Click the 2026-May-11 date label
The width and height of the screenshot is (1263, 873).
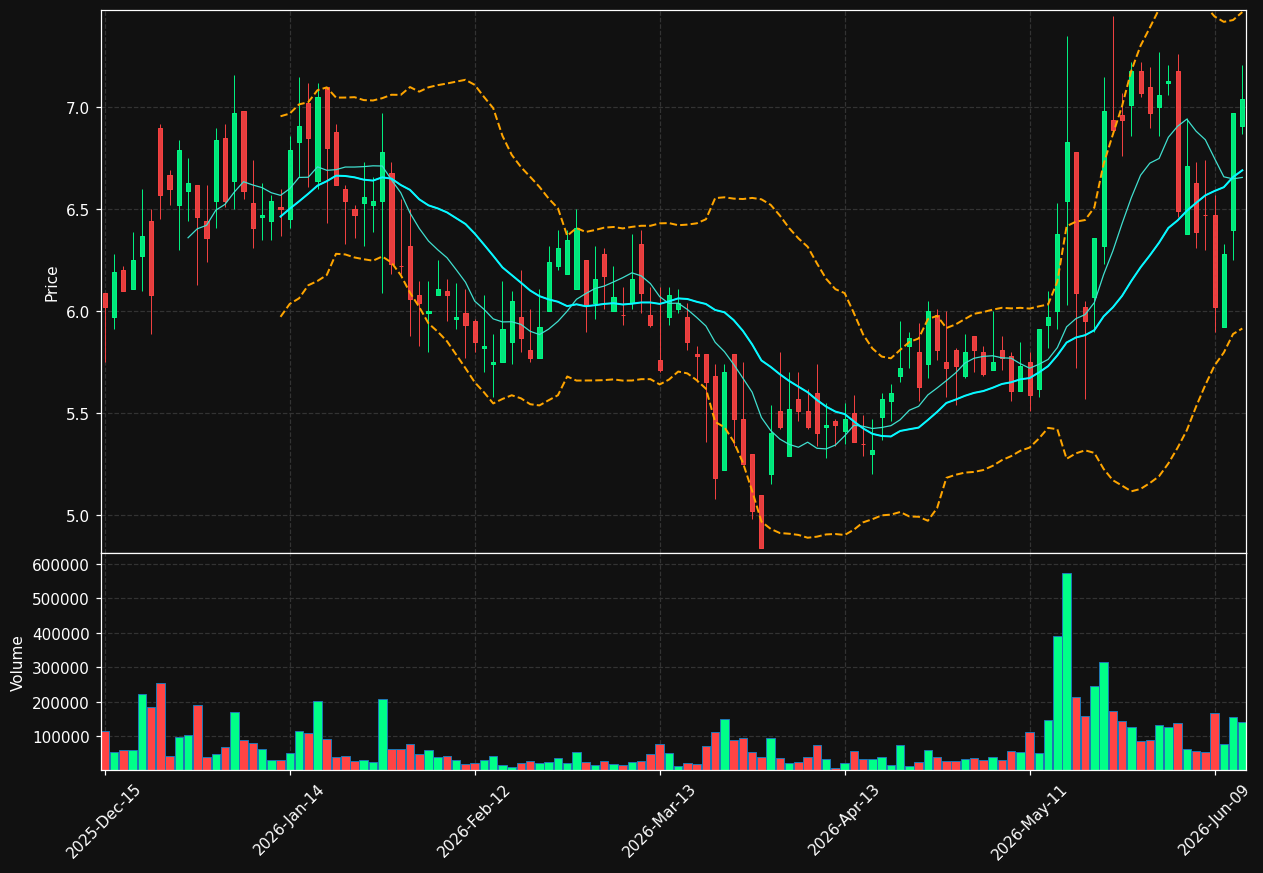pos(1029,822)
